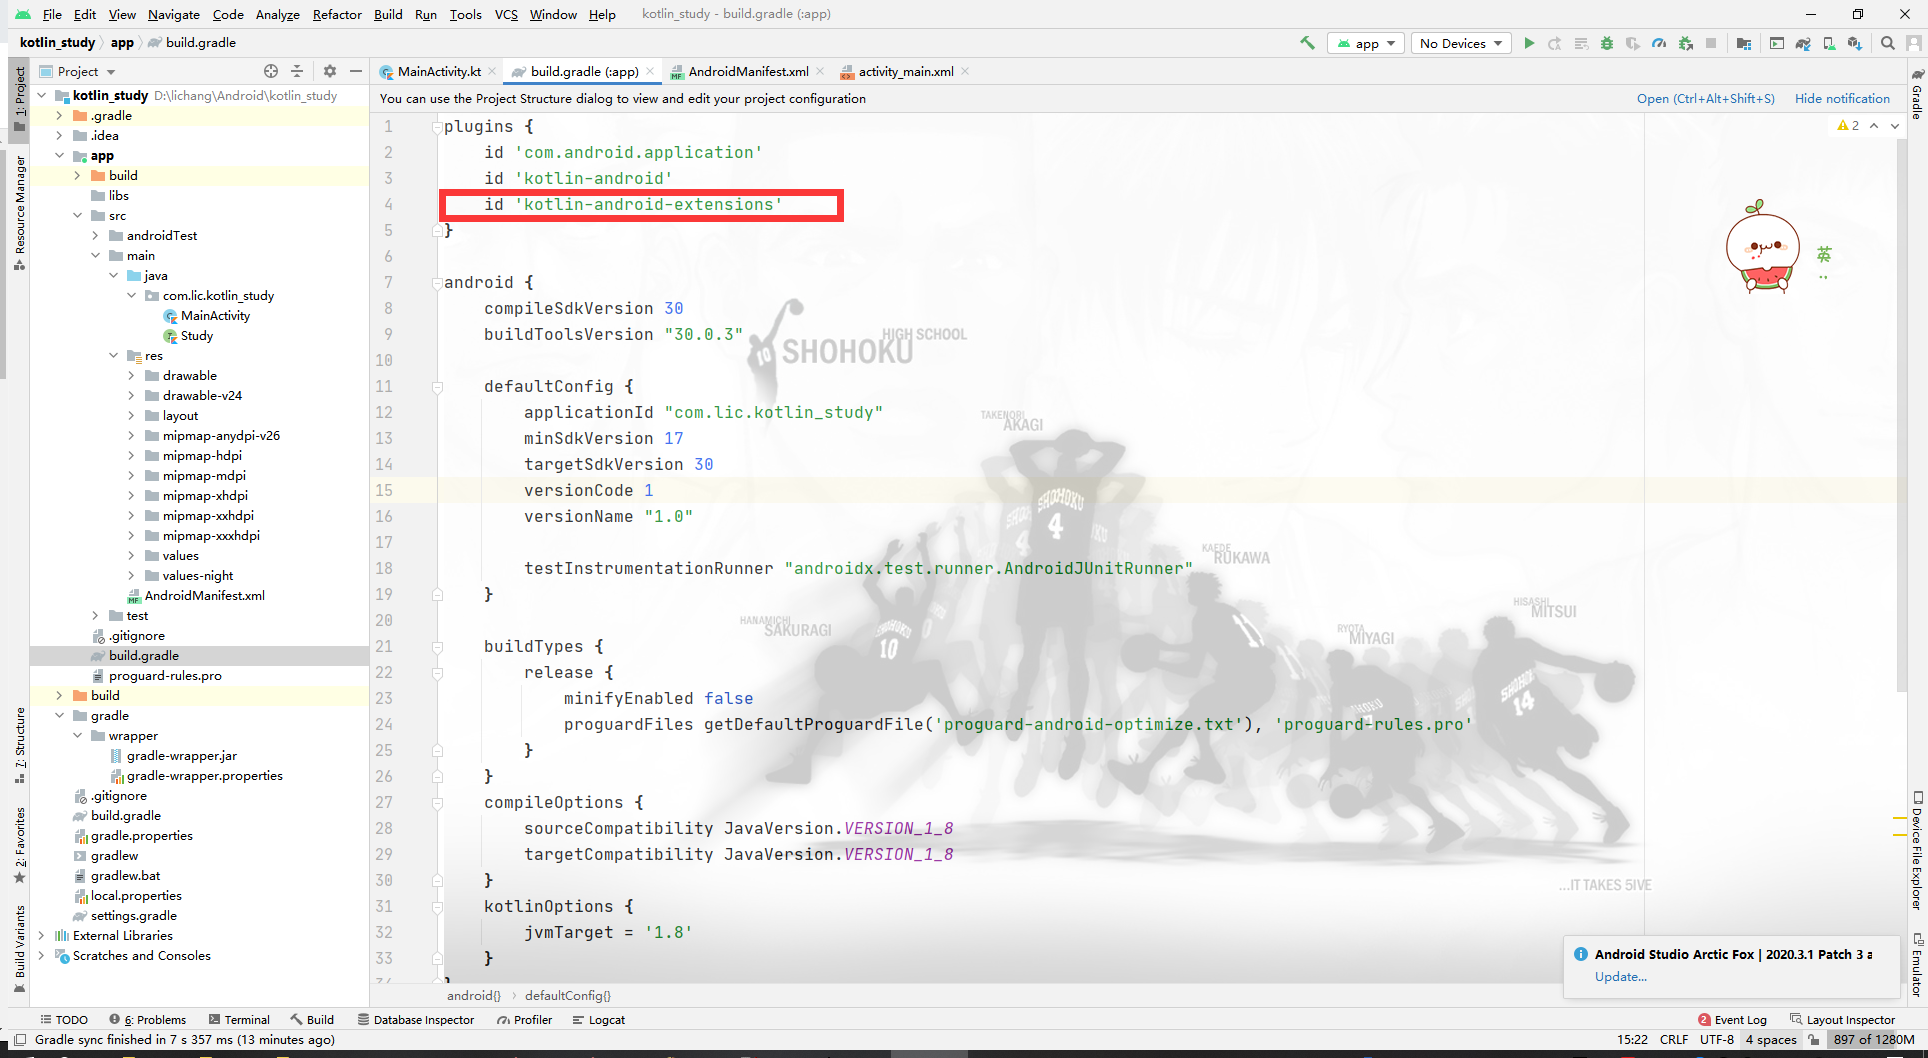Open the AVD Manager icon
The height and width of the screenshot is (1058, 1928).
pos(1829,43)
